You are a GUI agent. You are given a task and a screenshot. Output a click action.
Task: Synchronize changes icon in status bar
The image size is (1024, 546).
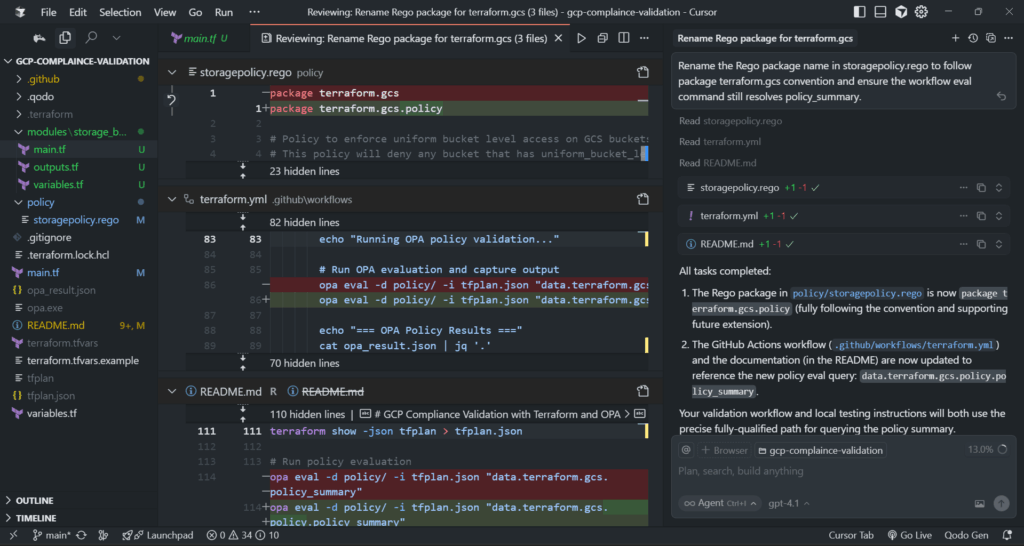(x=81, y=536)
